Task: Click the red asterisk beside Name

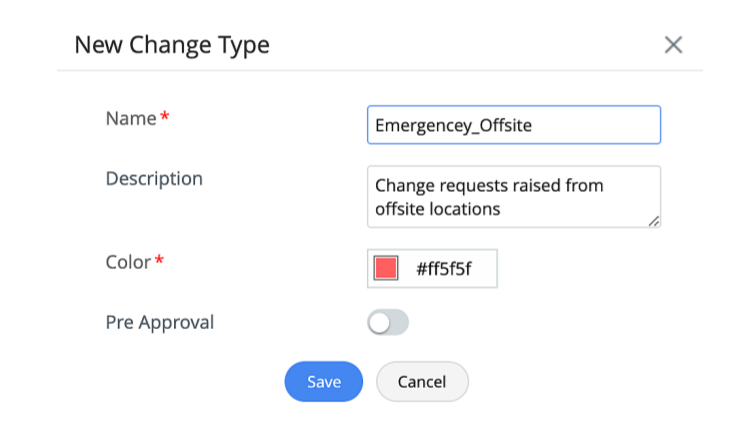Action: [165, 118]
